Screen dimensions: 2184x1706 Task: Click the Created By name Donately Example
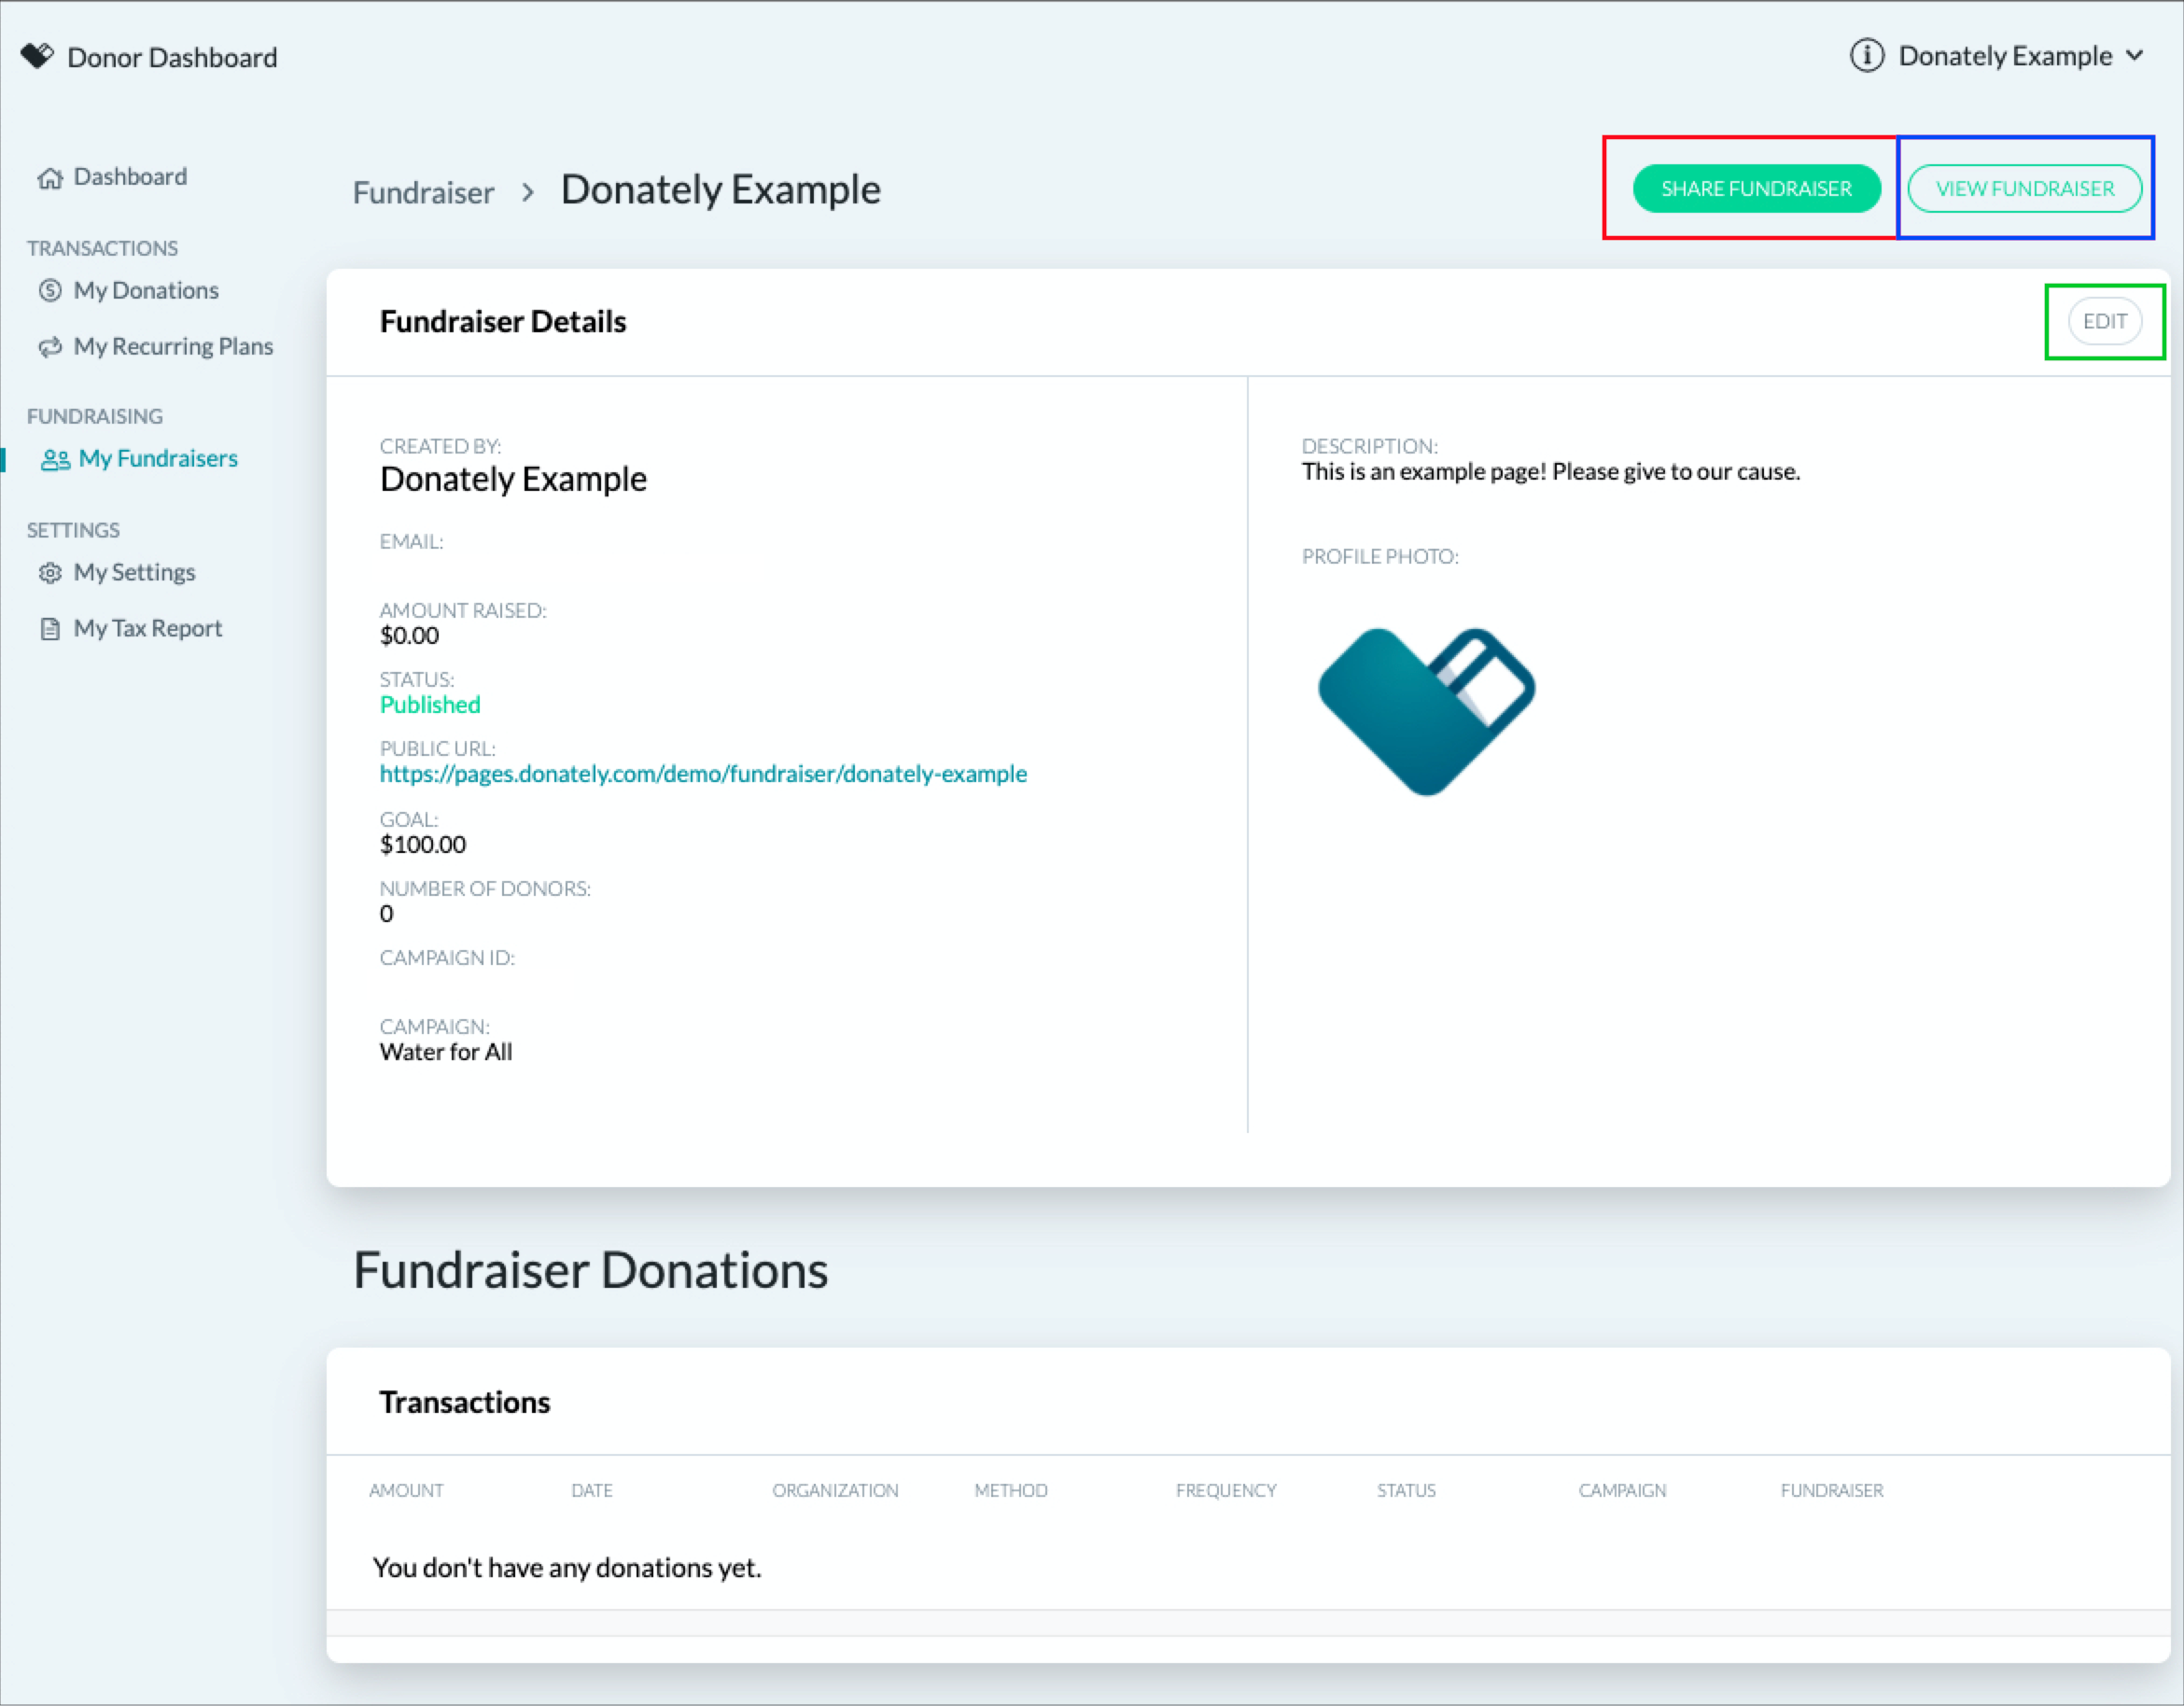513,479
